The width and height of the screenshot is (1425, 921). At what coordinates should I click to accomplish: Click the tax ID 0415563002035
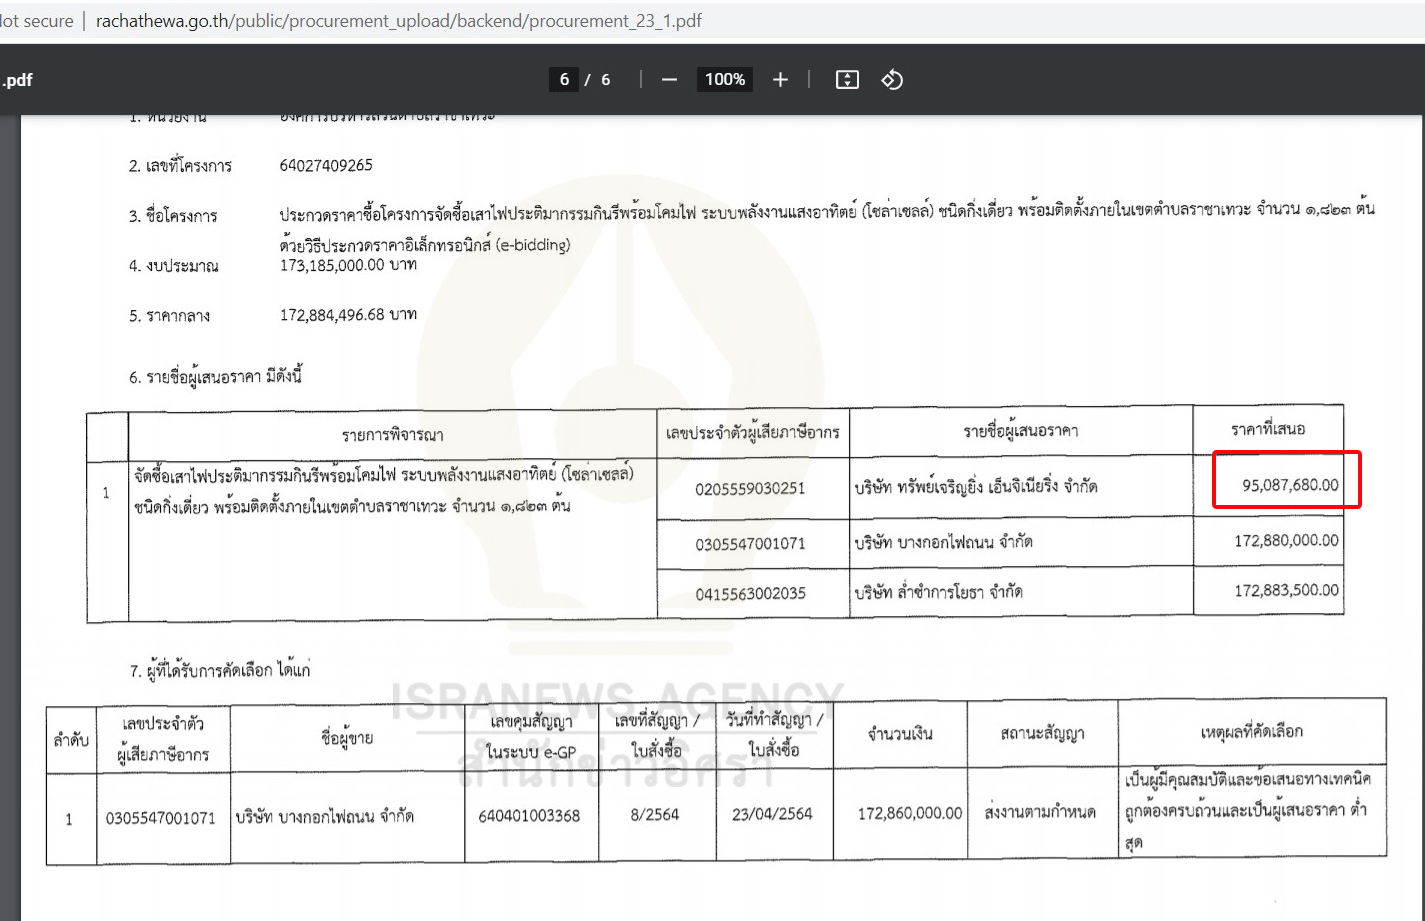(x=750, y=593)
